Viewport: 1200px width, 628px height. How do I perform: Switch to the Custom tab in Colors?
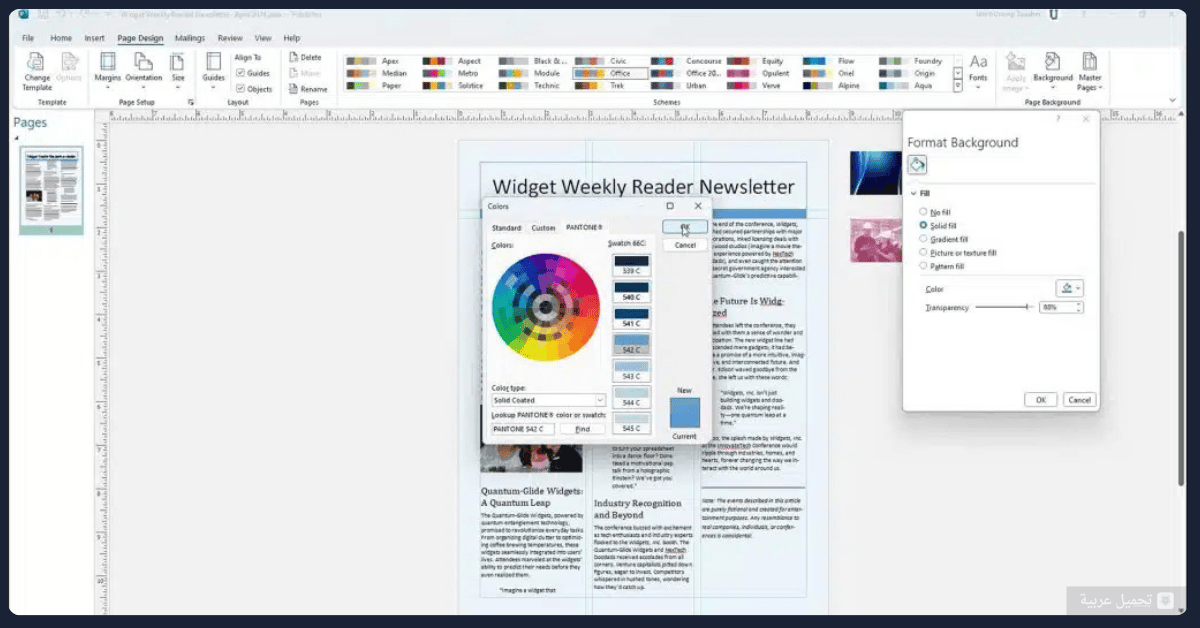click(x=543, y=228)
